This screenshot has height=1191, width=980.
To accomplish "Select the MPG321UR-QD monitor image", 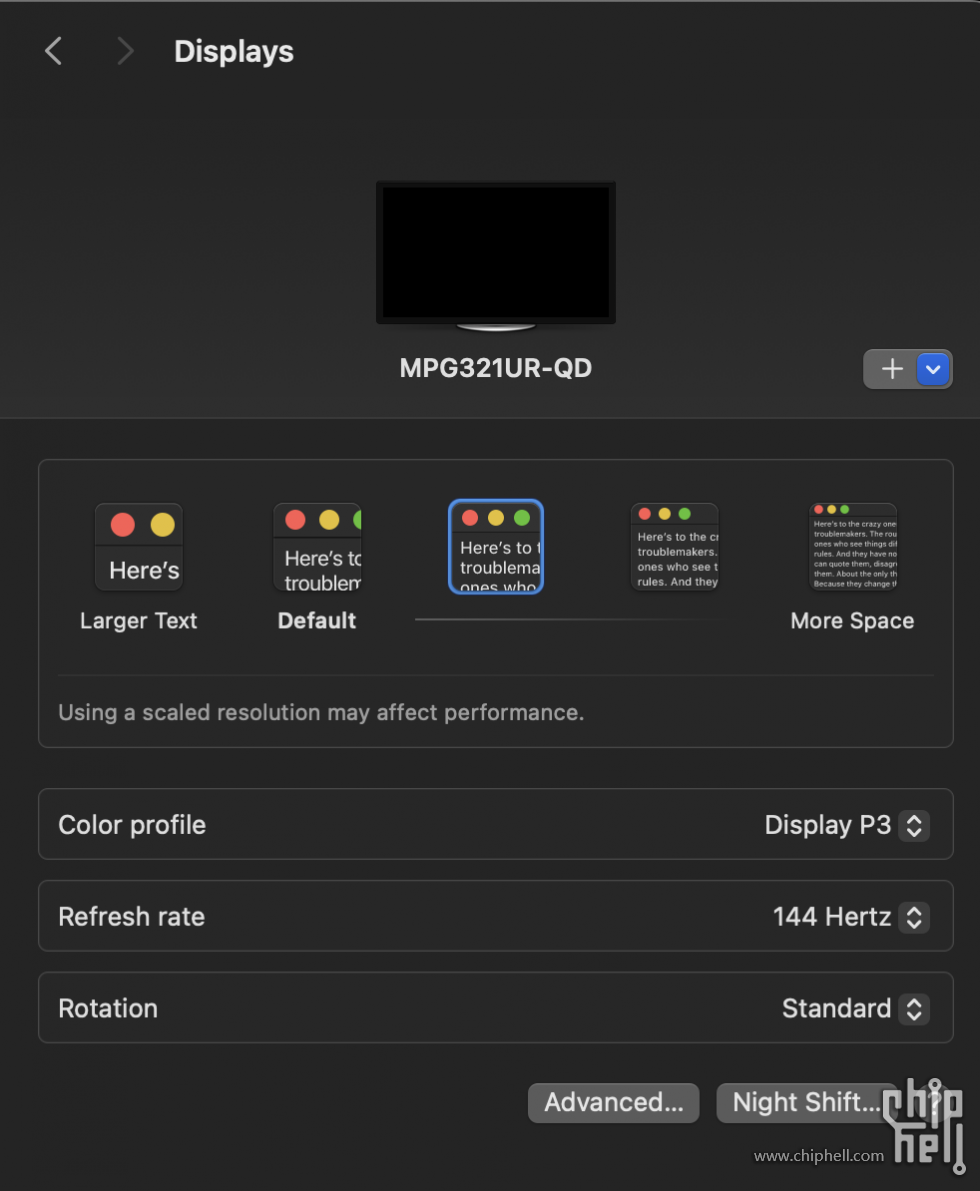I will 496,256.
